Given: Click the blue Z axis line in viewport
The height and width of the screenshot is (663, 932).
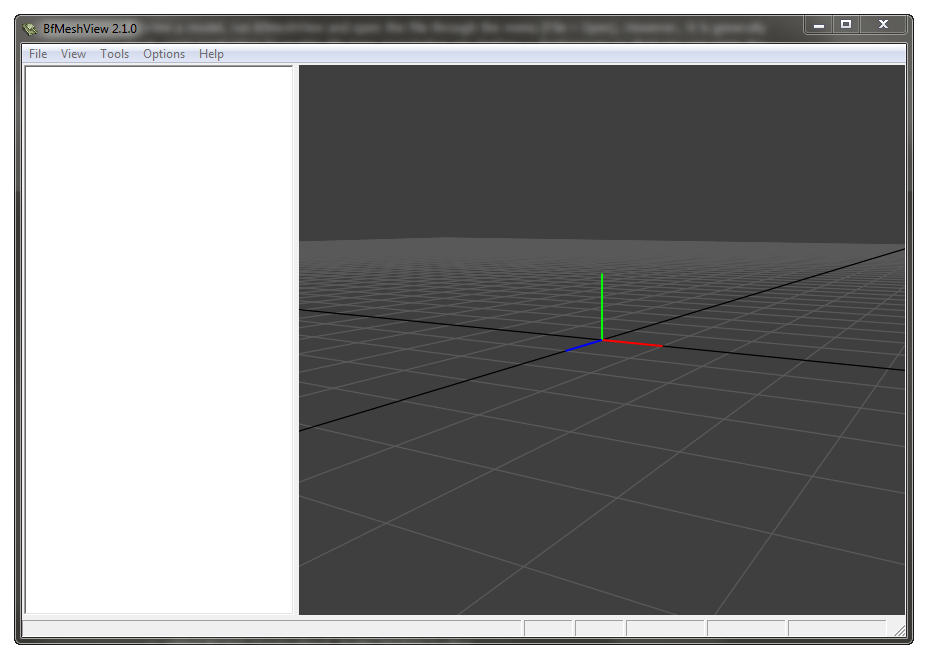Looking at the screenshot, I should click(x=583, y=345).
